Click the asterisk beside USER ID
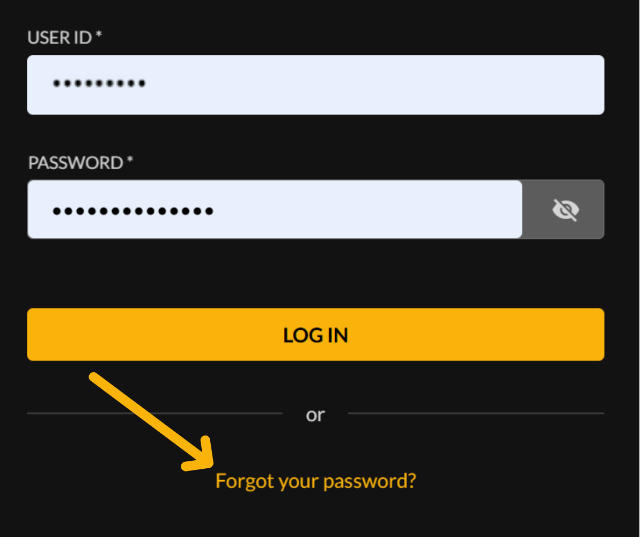 point(99,36)
